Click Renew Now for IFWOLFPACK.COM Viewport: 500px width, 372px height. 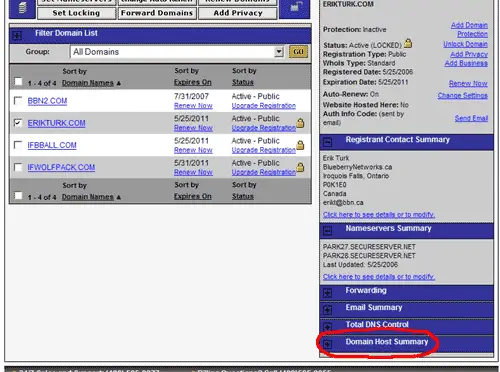point(193,172)
